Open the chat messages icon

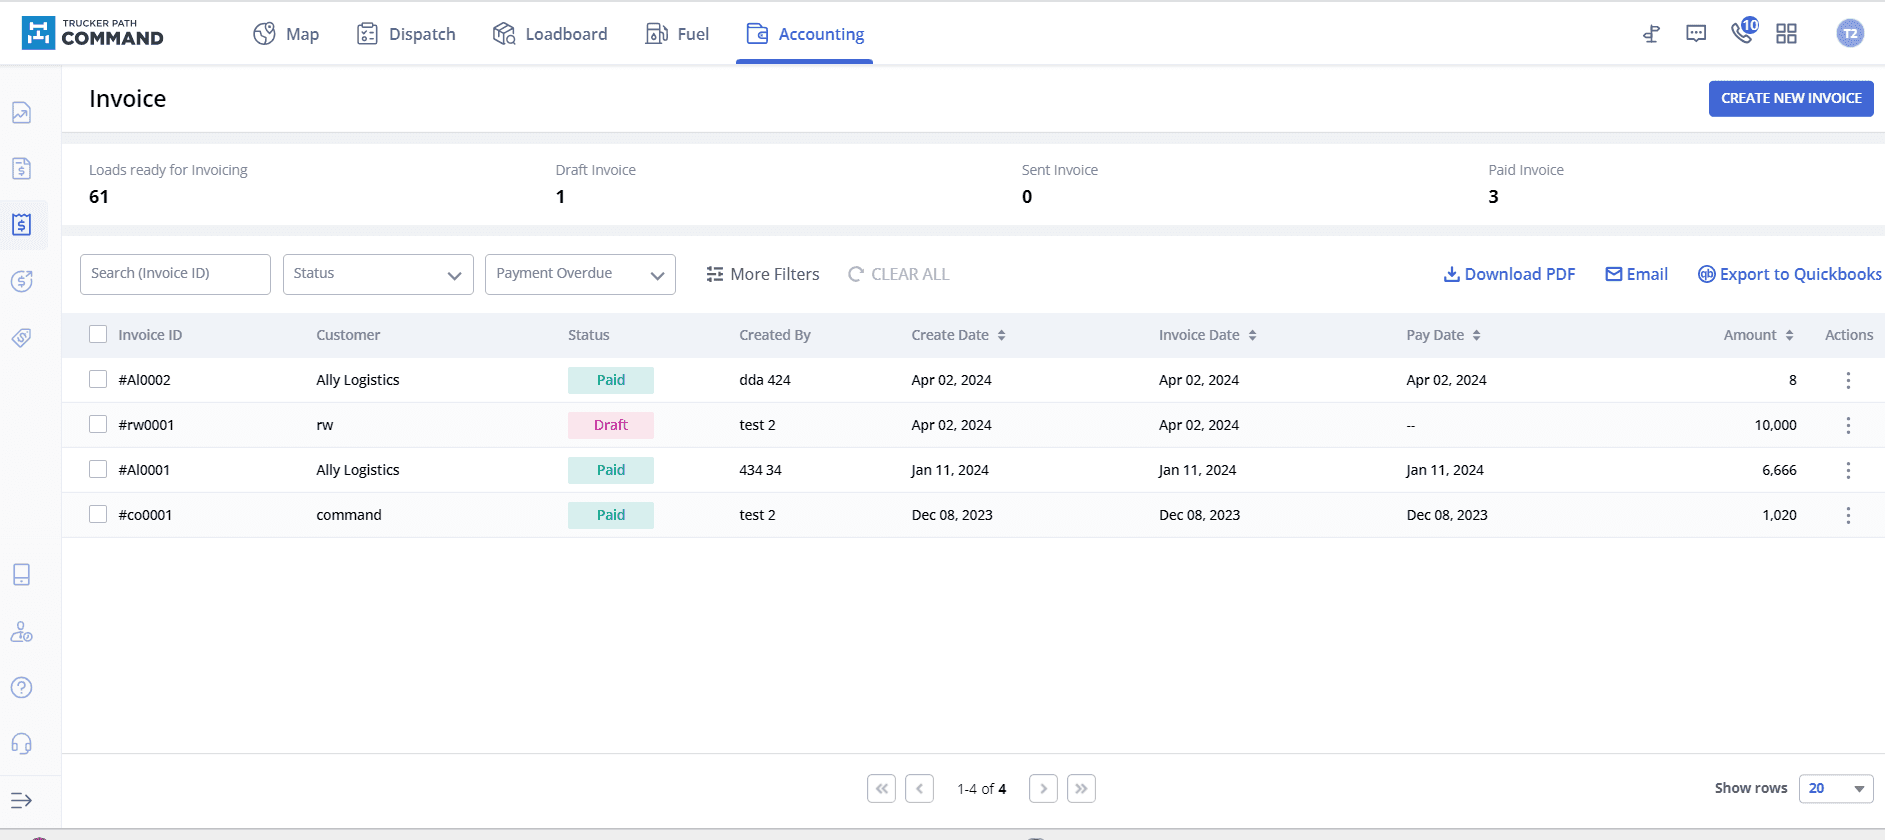click(1696, 34)
